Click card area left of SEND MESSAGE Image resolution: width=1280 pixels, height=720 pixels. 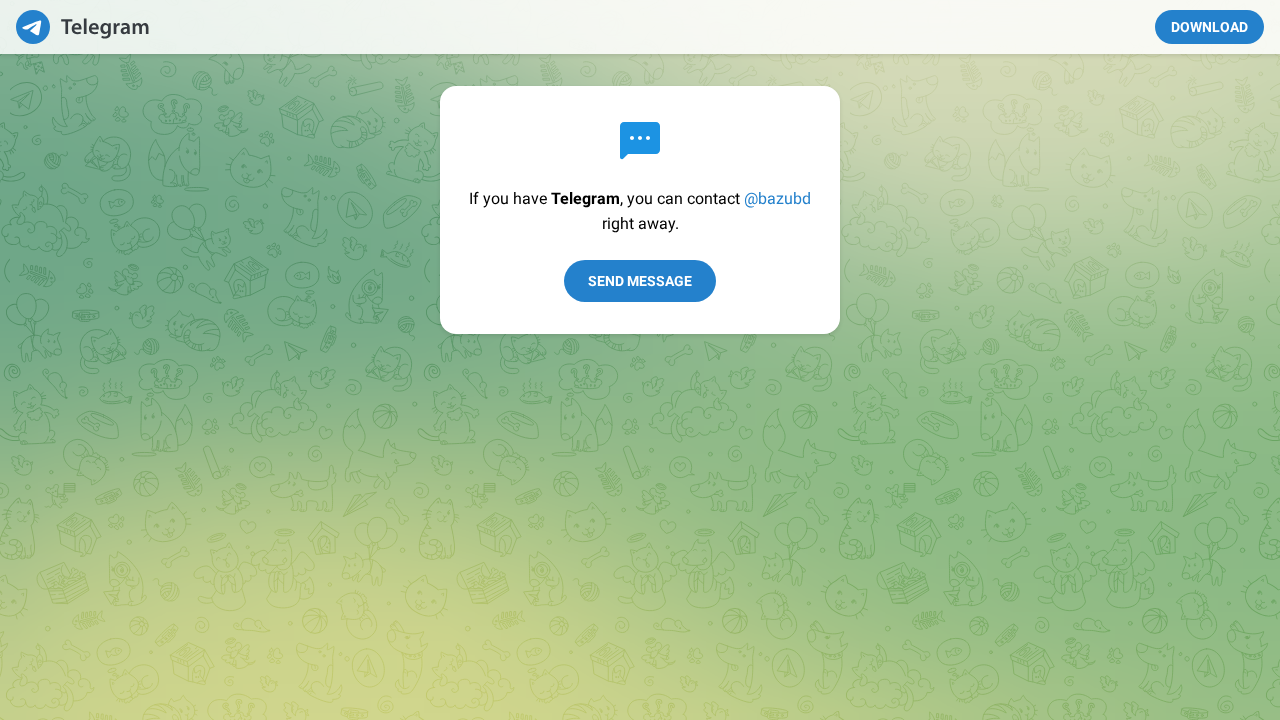click(500, 281)
